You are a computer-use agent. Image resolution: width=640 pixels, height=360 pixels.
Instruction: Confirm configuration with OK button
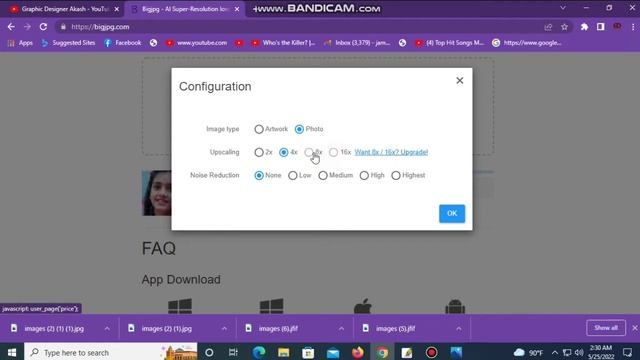(x=452, y=213)
